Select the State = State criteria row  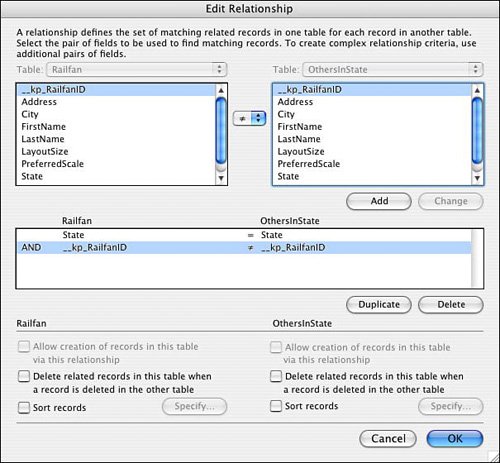coord(244,235)
